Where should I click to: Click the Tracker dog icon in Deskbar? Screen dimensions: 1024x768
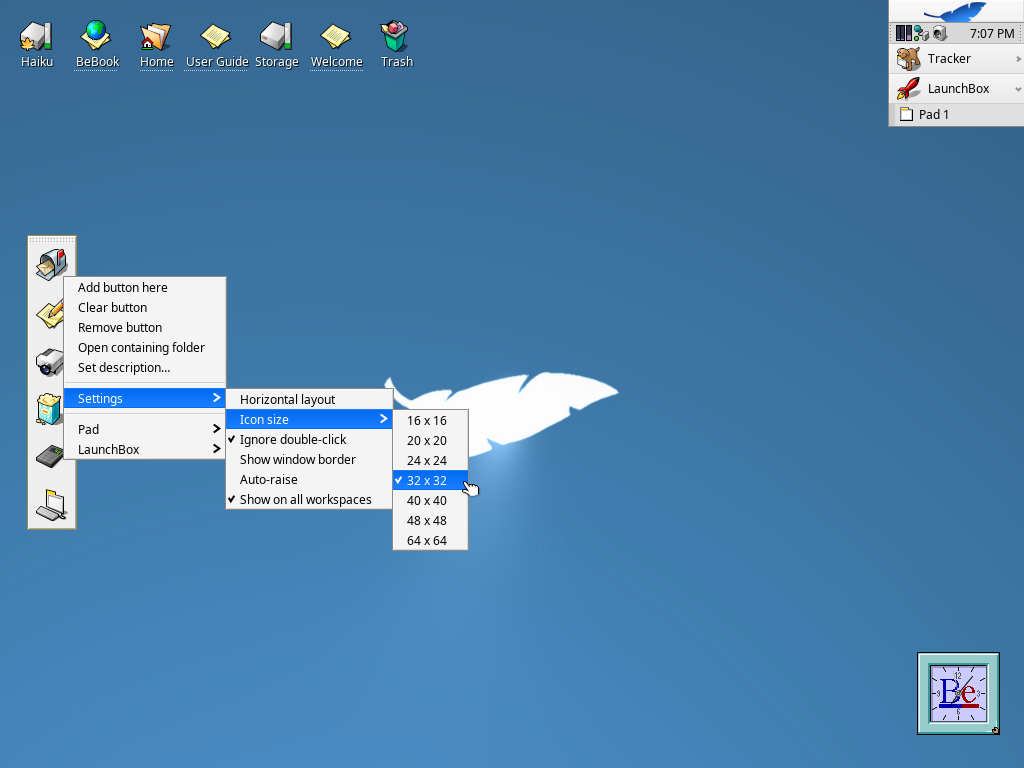pos(908,59)
